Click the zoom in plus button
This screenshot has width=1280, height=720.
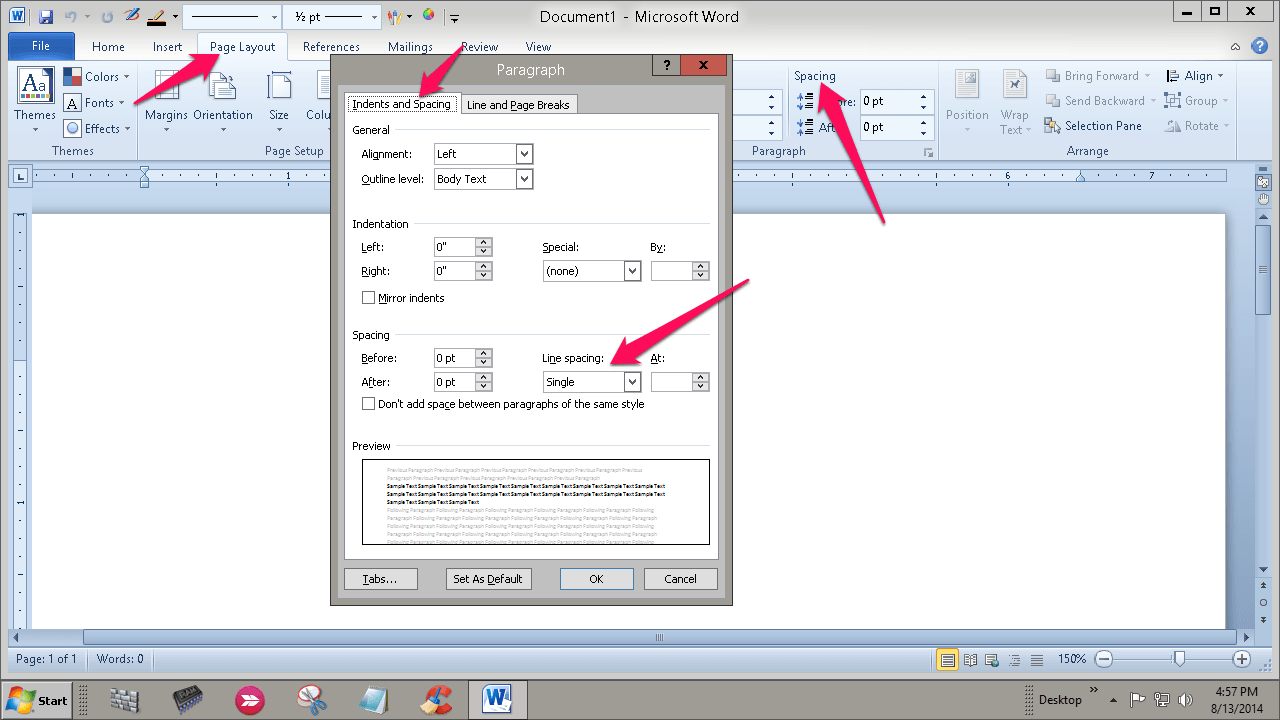tap(1242, 659)
